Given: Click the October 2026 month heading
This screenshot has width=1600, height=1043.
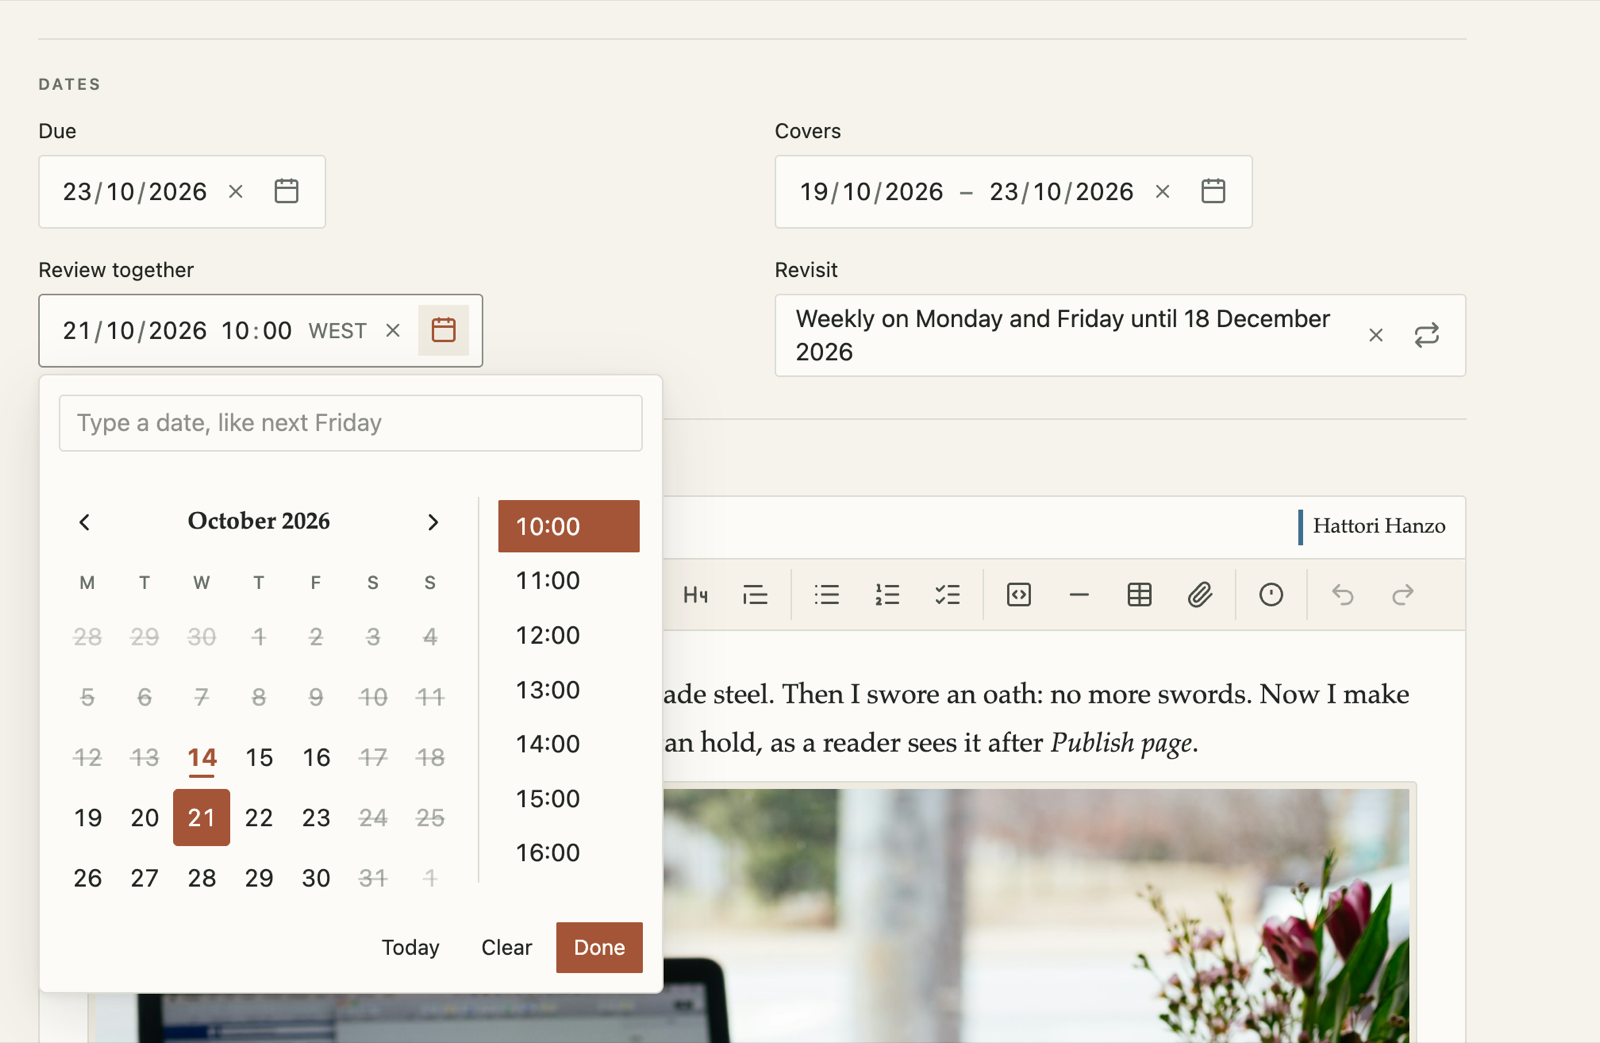Looking at the screenshot, I should (x=259, y=521).
